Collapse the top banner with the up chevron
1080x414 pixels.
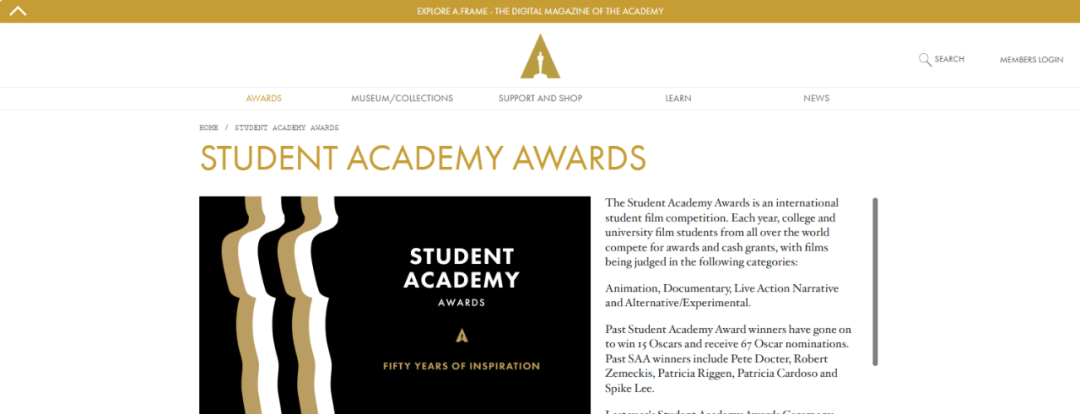coord(18,11)
